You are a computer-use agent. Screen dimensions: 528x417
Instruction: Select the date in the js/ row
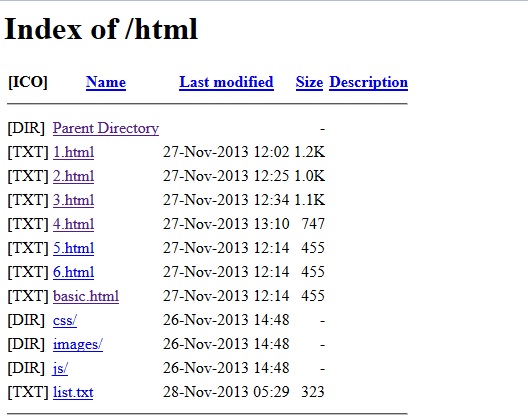click(x=226, y=368)
